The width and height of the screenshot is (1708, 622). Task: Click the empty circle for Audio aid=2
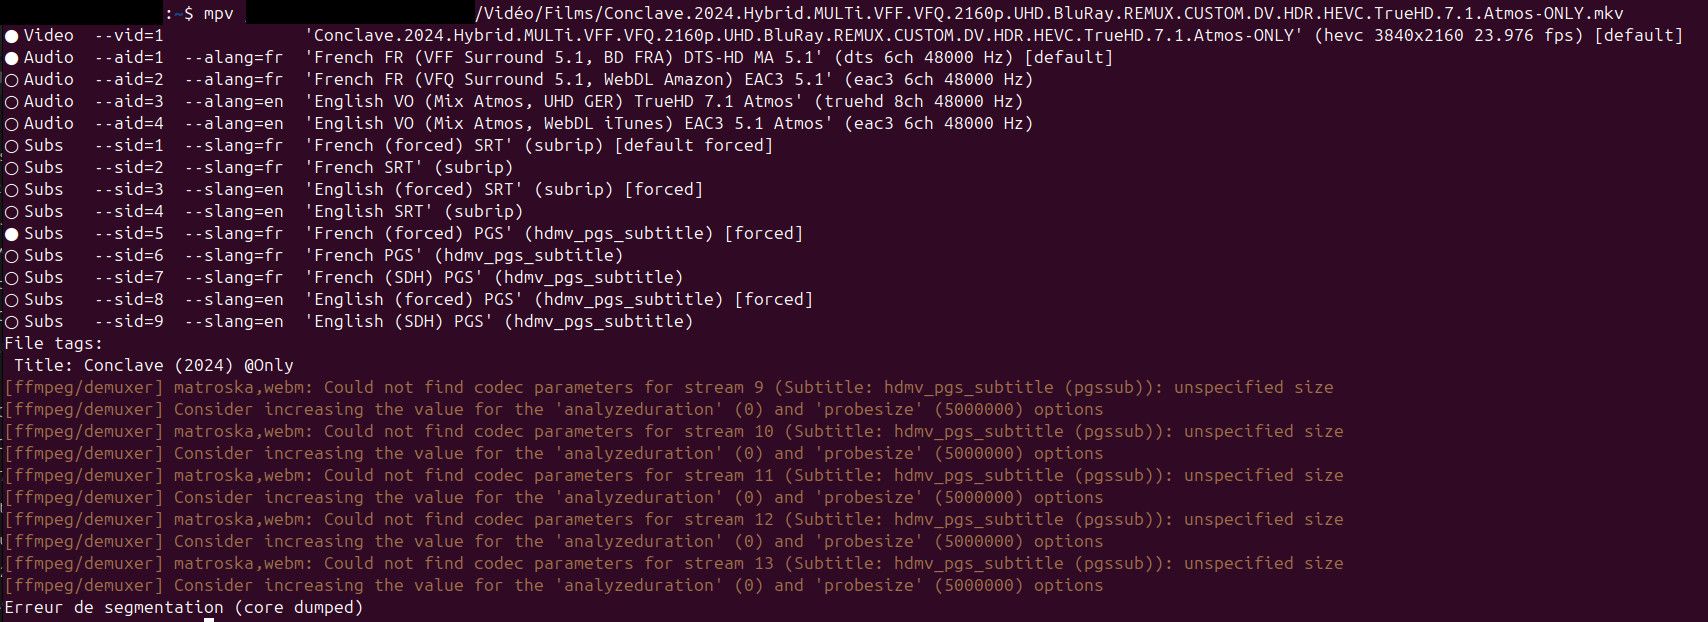coord(12,80)
